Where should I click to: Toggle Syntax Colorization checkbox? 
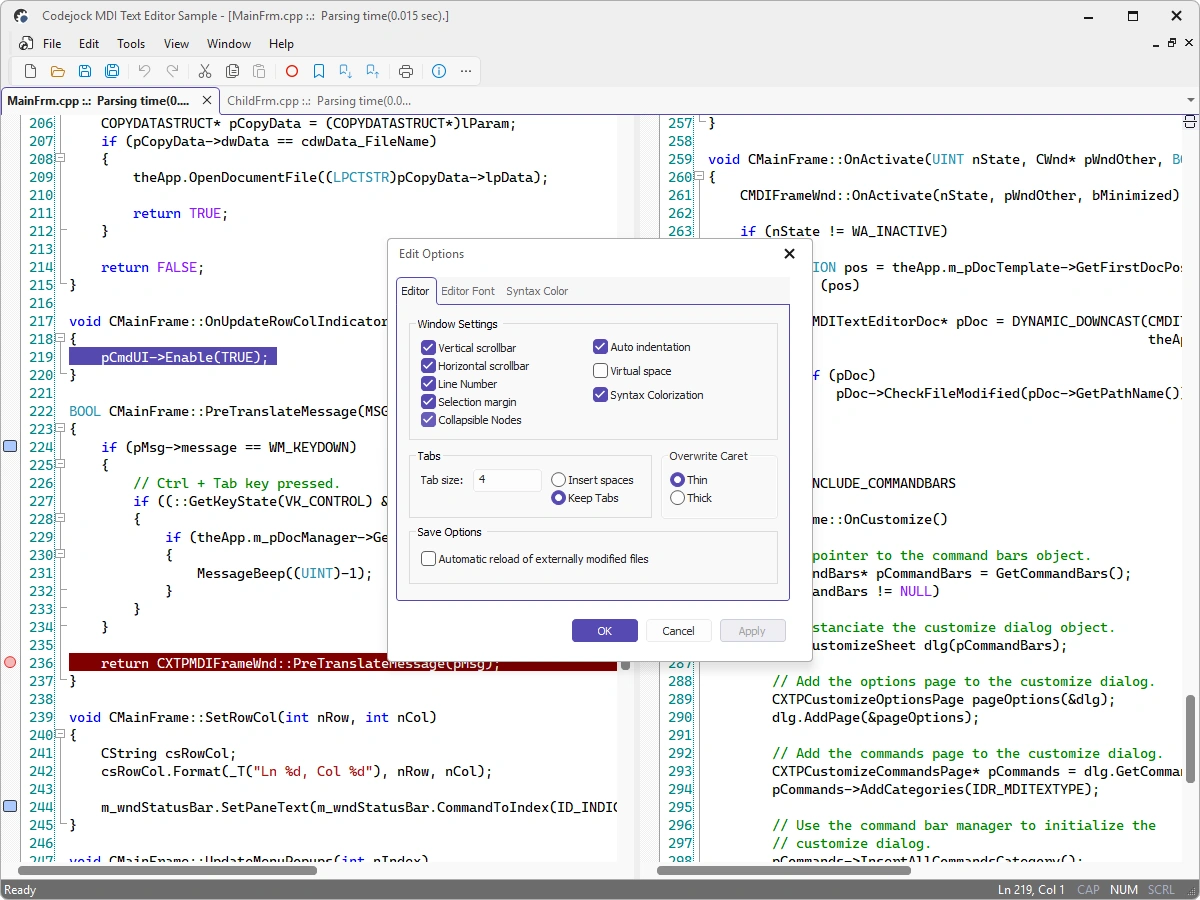click(600, 395)
